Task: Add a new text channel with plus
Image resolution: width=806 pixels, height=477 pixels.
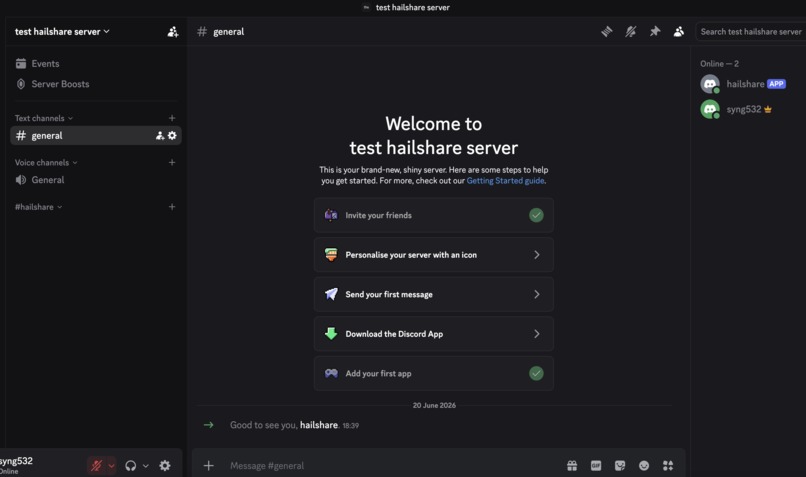Action: point(172,118)
